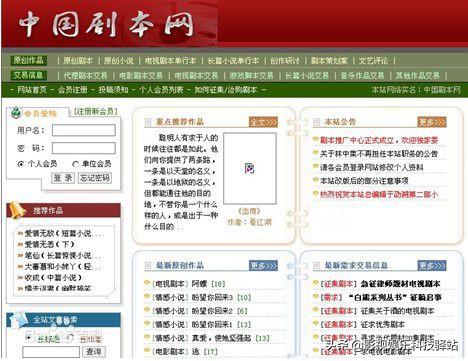
Task: Click the 中国剧本网 logo banner
Action: 106,23
